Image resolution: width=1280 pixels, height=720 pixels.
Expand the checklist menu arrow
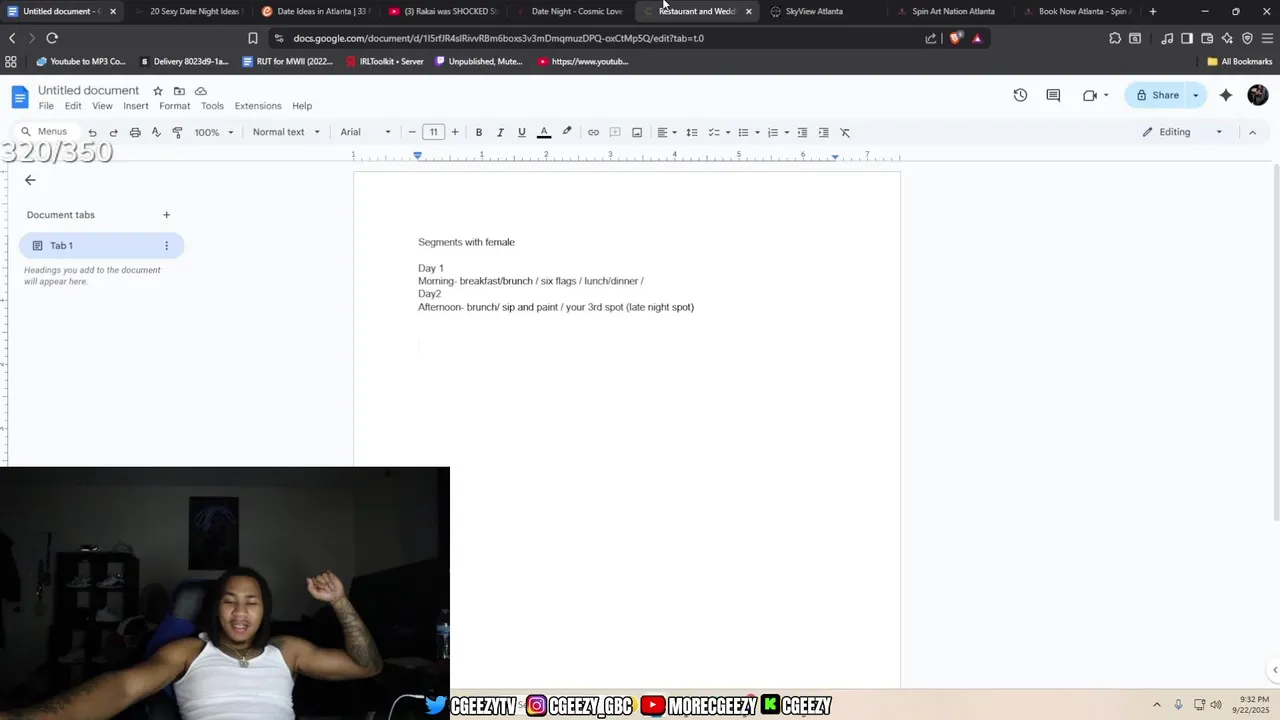(x=728, y=132)
